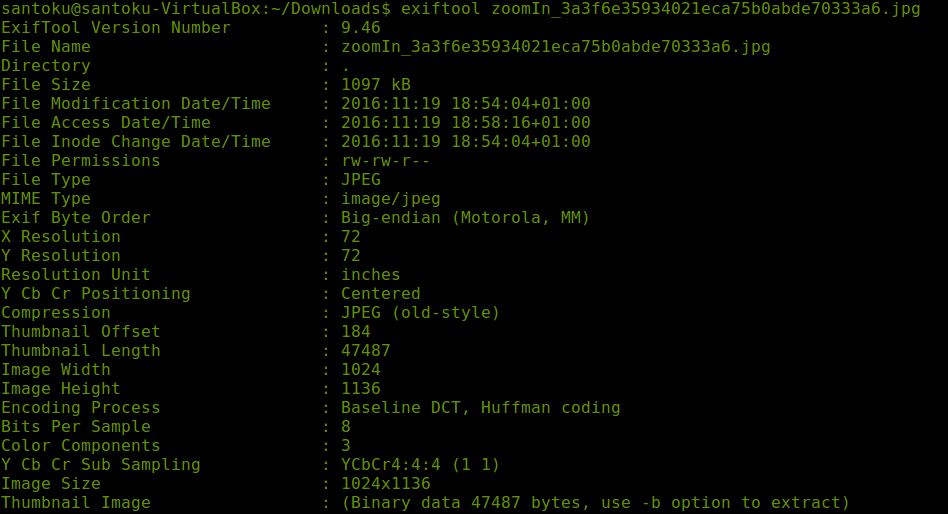Click the File Access Date/Time value
The height and width of the screenshot is (514, 948).
coord(465,123)
